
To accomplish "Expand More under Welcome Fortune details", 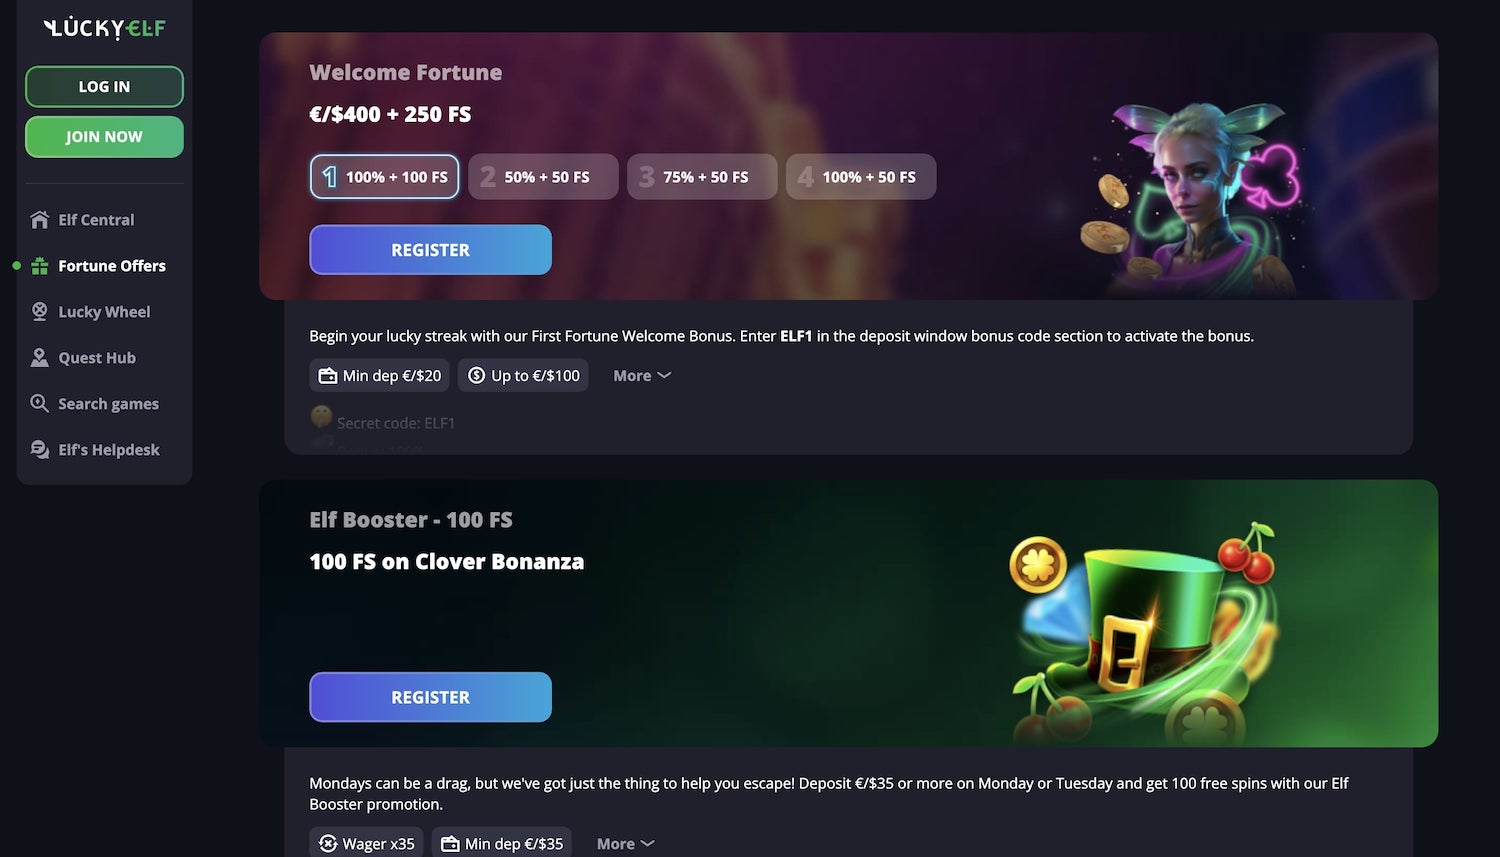I will point(642,375).
